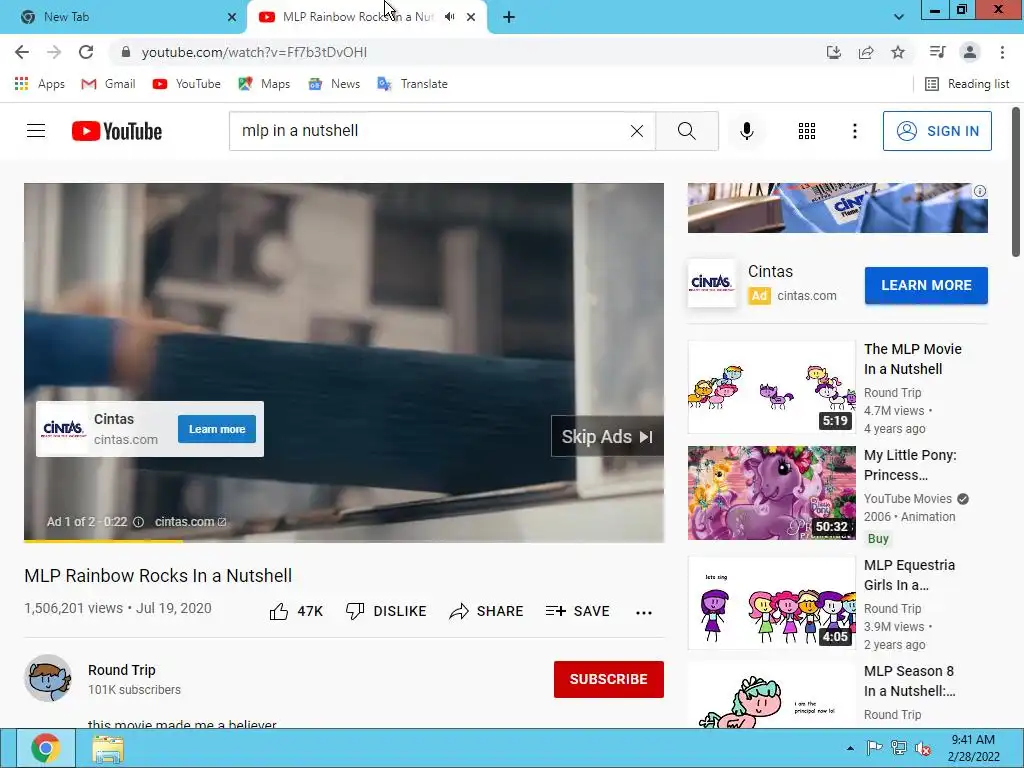This screenshot has height=768, width=1024.
Task: Open the Apps bookmark
Action: (39, 84)
